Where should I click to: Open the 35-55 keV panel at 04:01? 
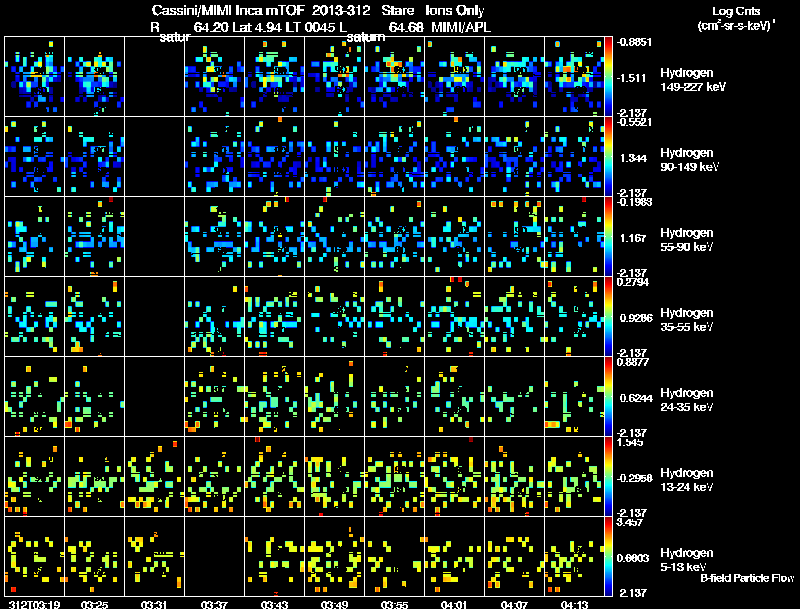pyautogui.click(x=455, y=316)
